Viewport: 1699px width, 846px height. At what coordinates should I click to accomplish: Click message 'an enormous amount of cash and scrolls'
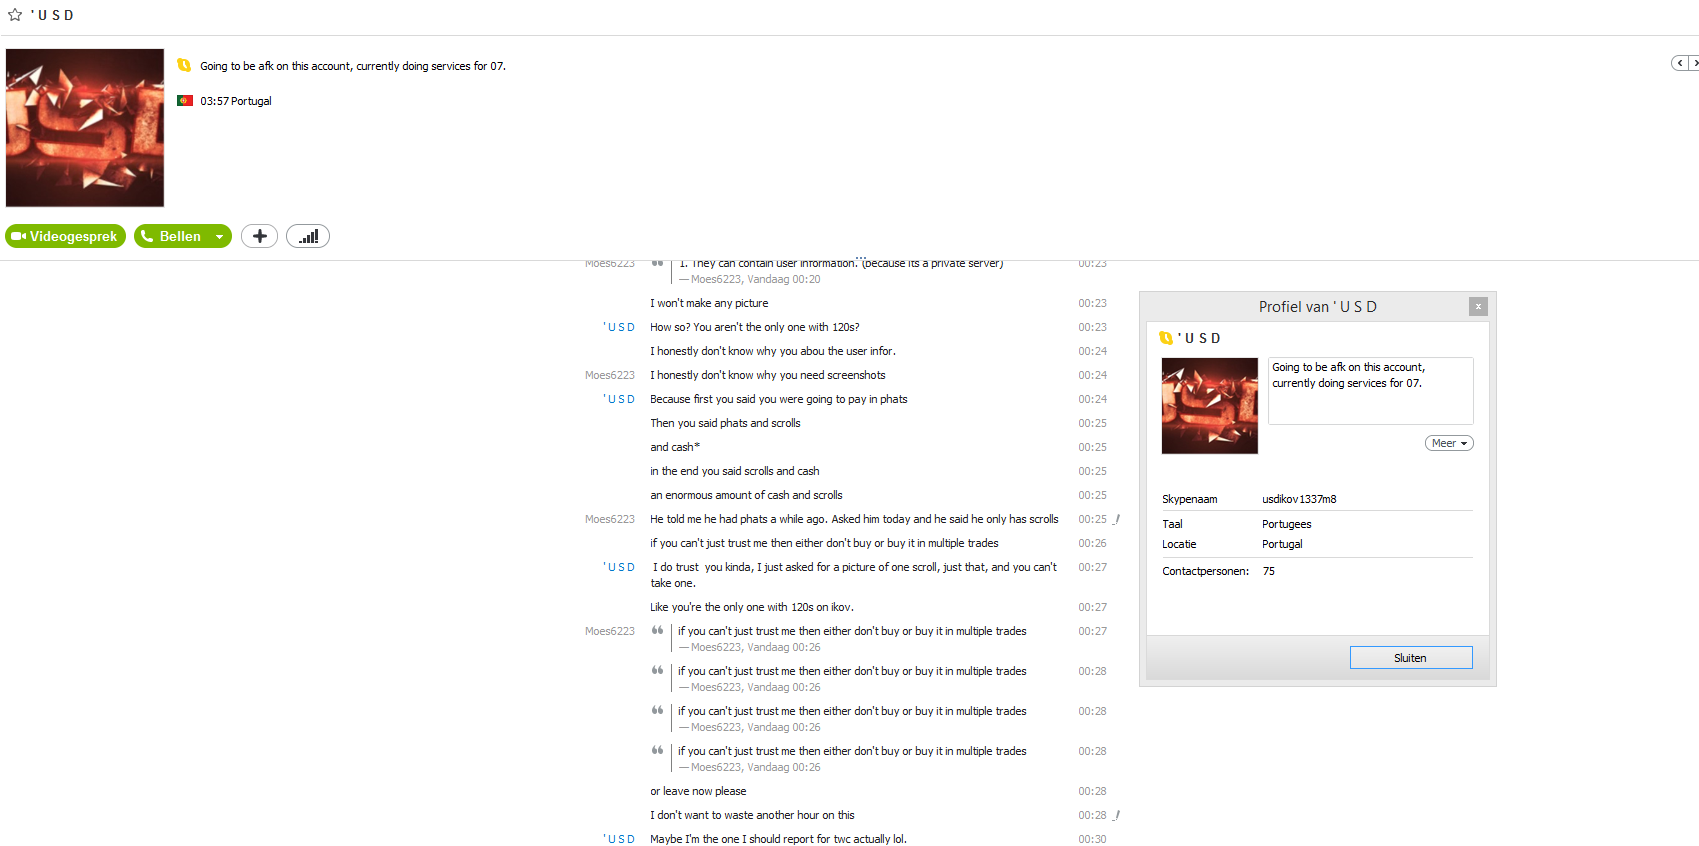pos(746,495)
